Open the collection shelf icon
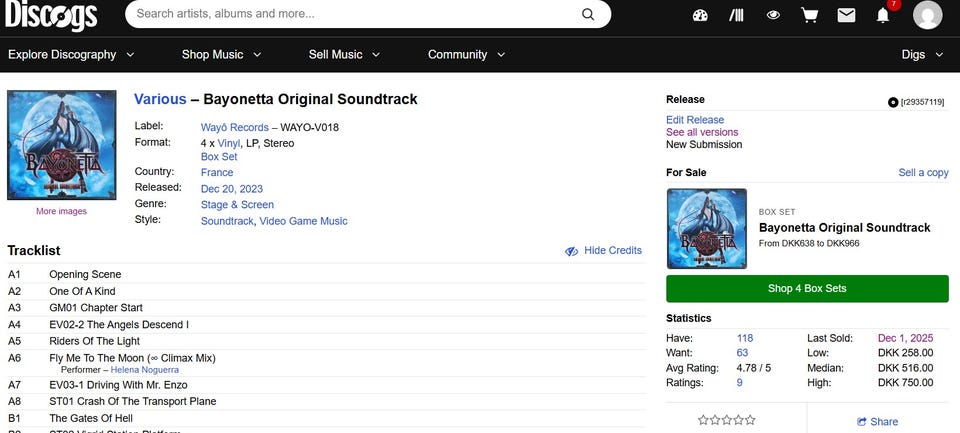The height and width of the screenshot is (433, 960). [737, 15]
